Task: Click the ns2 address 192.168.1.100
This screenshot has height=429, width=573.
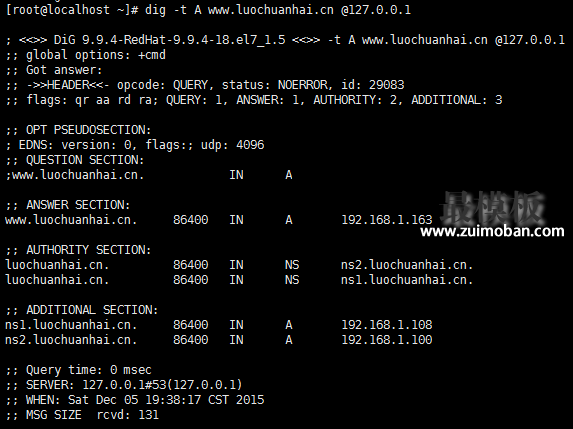Action: (387, 339)
